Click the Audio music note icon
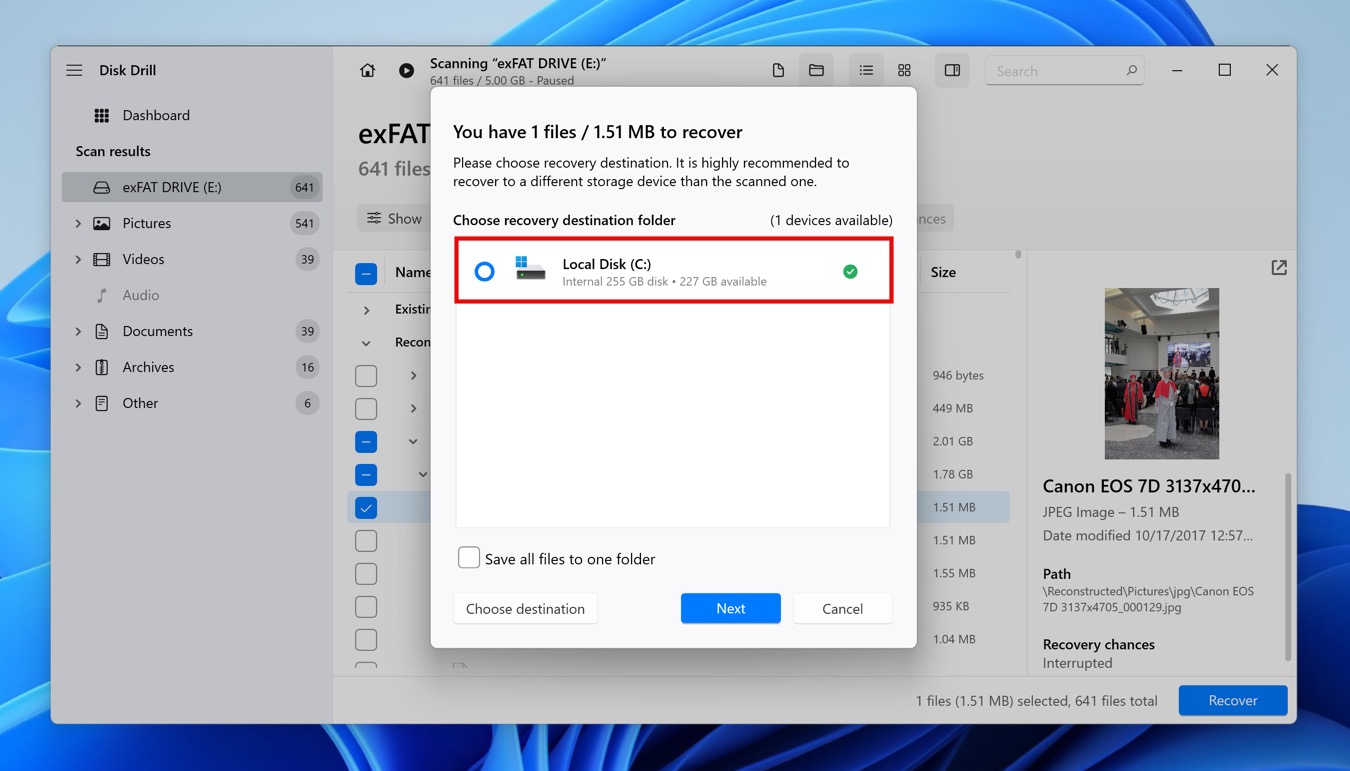1350x771 pixels. pos(102,296)
